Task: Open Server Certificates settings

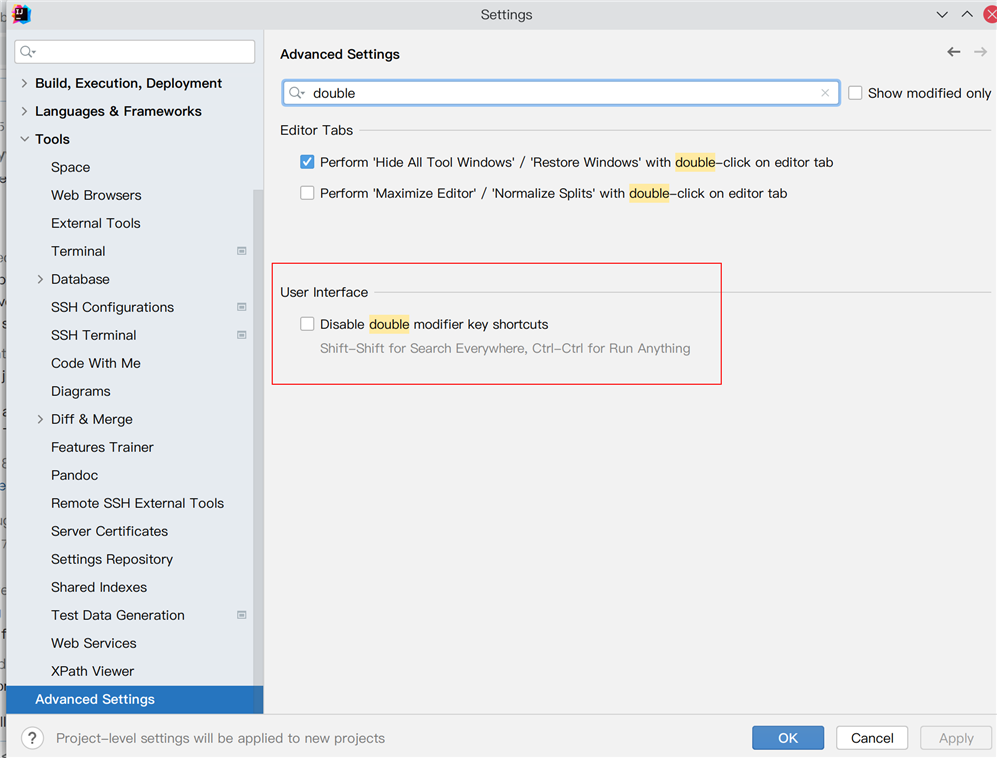Action: pos(109,531)
